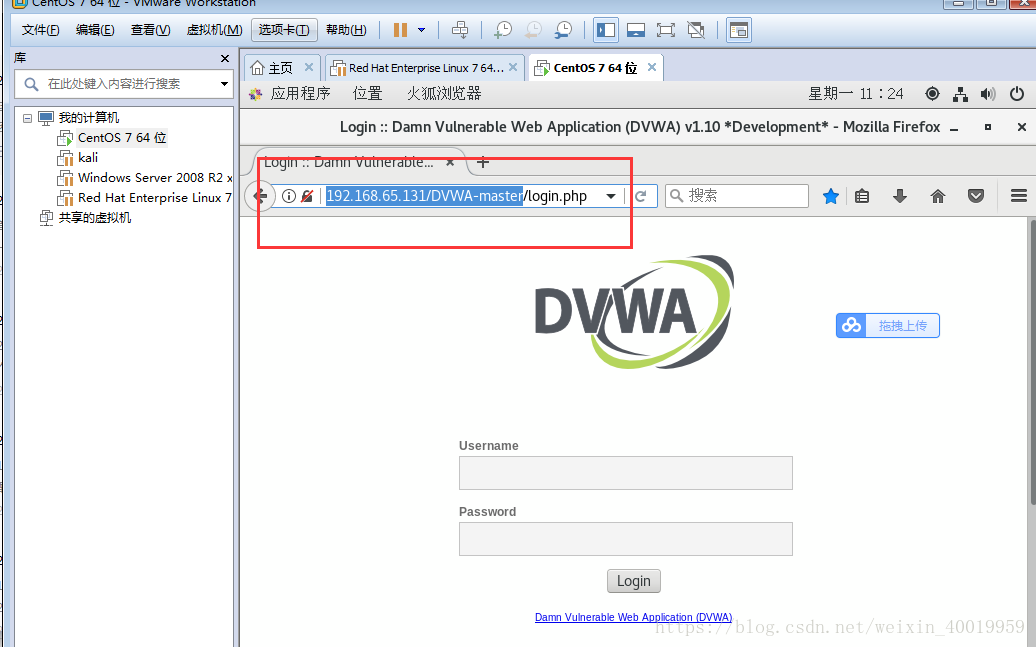Toggle library sidebar view icon
The image size is (1036, 647).
[606, 30]
